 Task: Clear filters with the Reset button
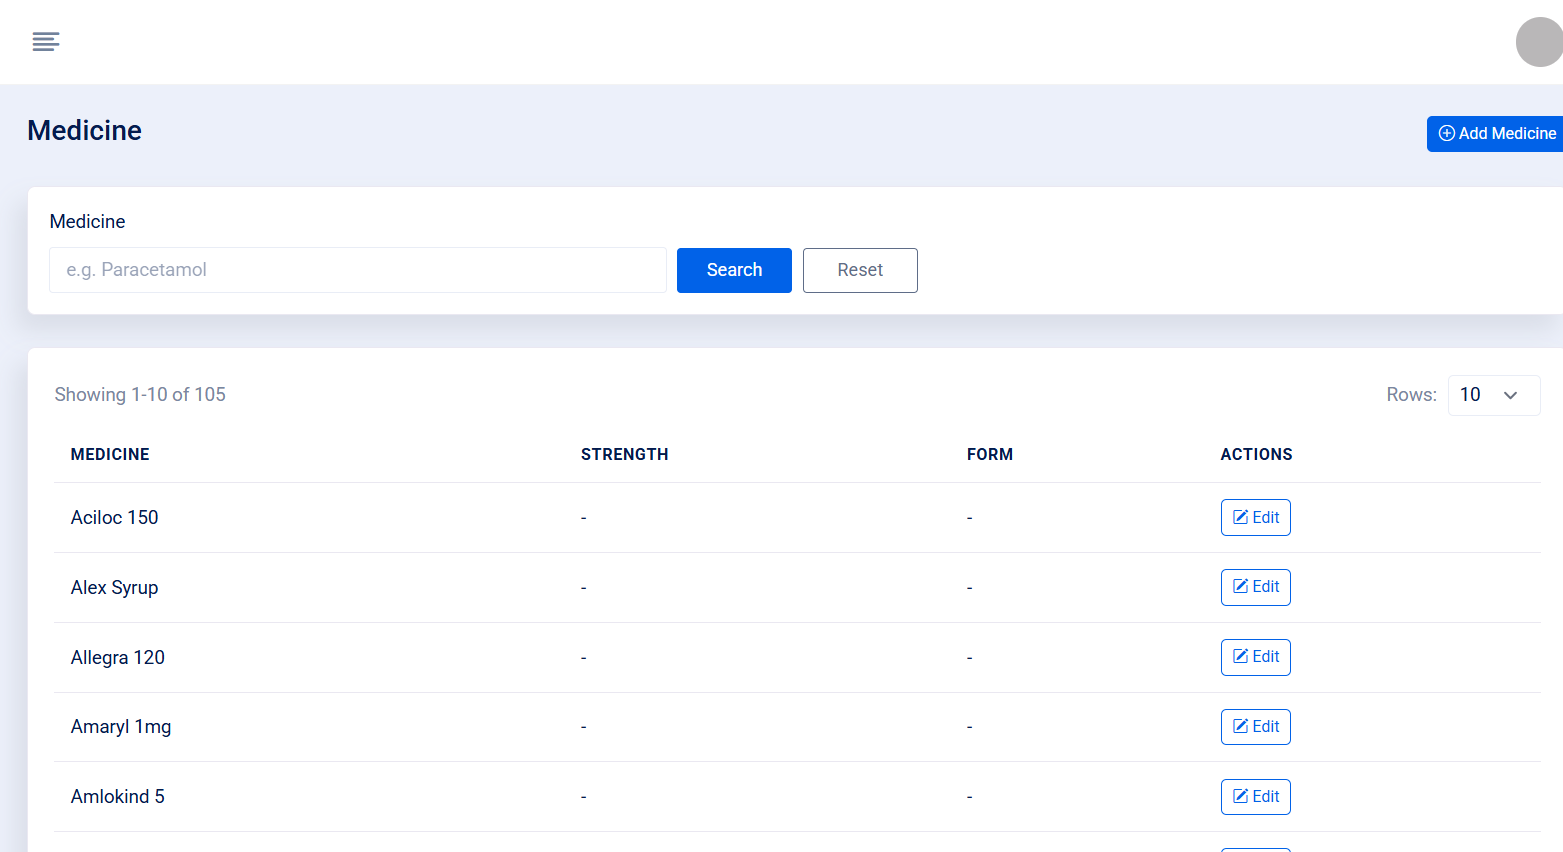click(x=860, y=270)
